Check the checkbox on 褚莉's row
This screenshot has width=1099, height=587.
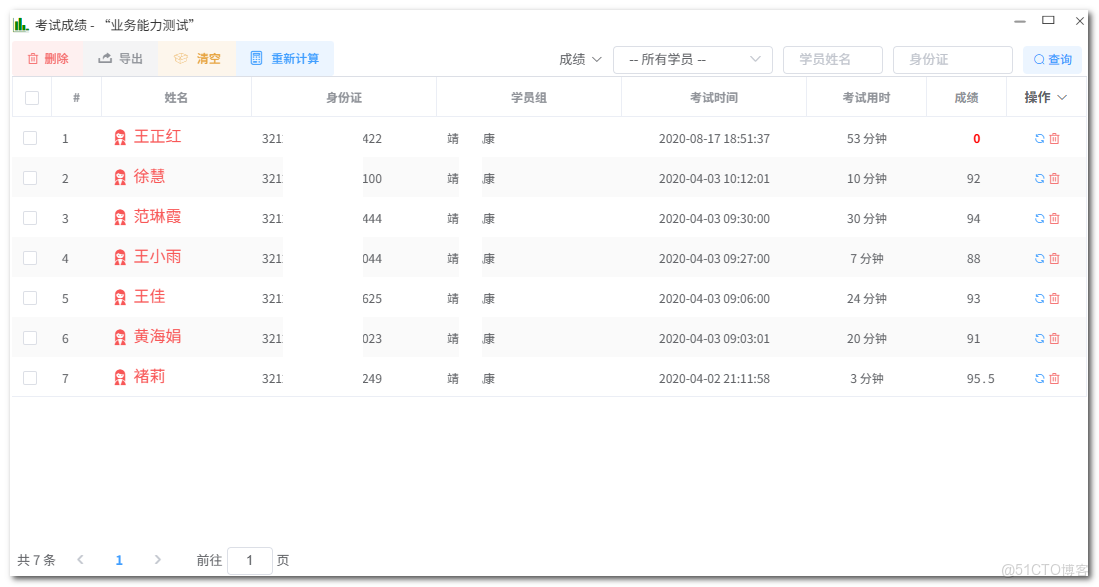pos(30,378)
